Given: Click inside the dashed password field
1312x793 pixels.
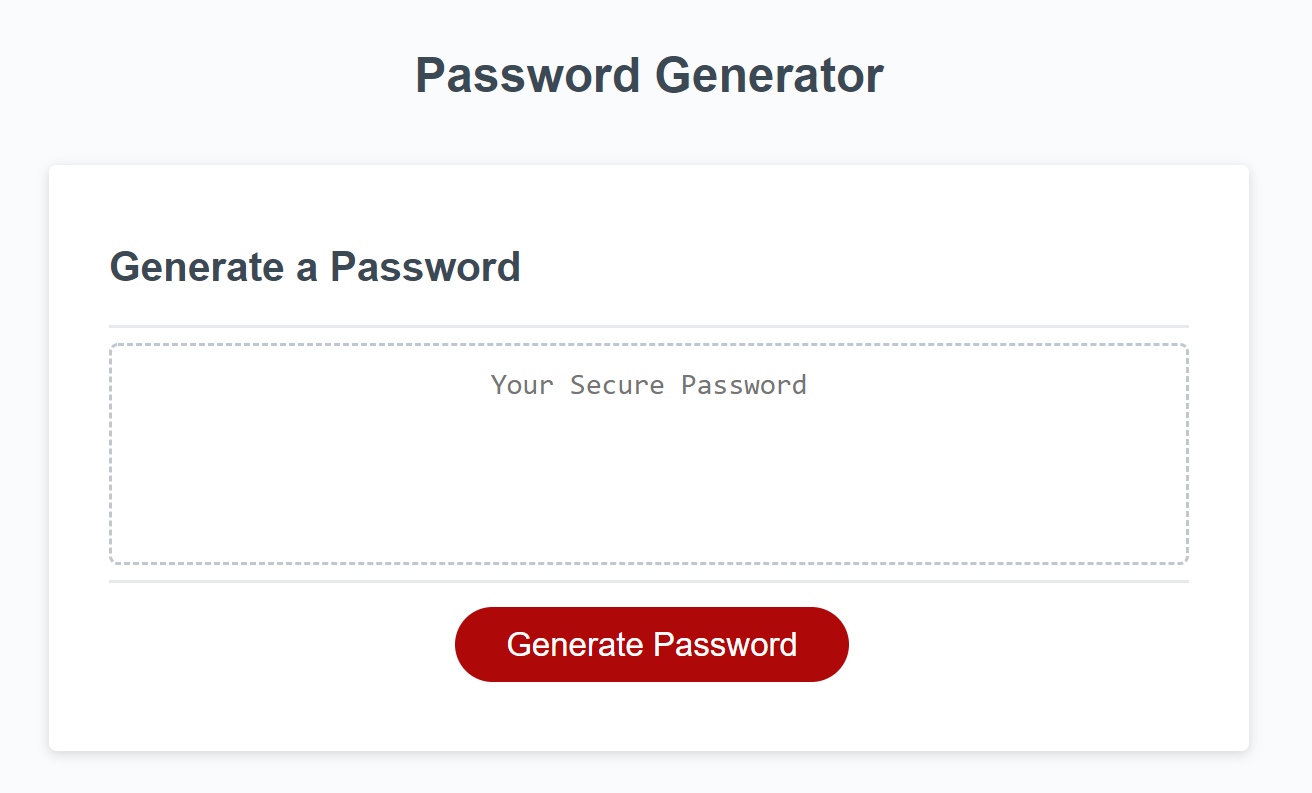Looking at the screenshot, I should click(649, 470).
